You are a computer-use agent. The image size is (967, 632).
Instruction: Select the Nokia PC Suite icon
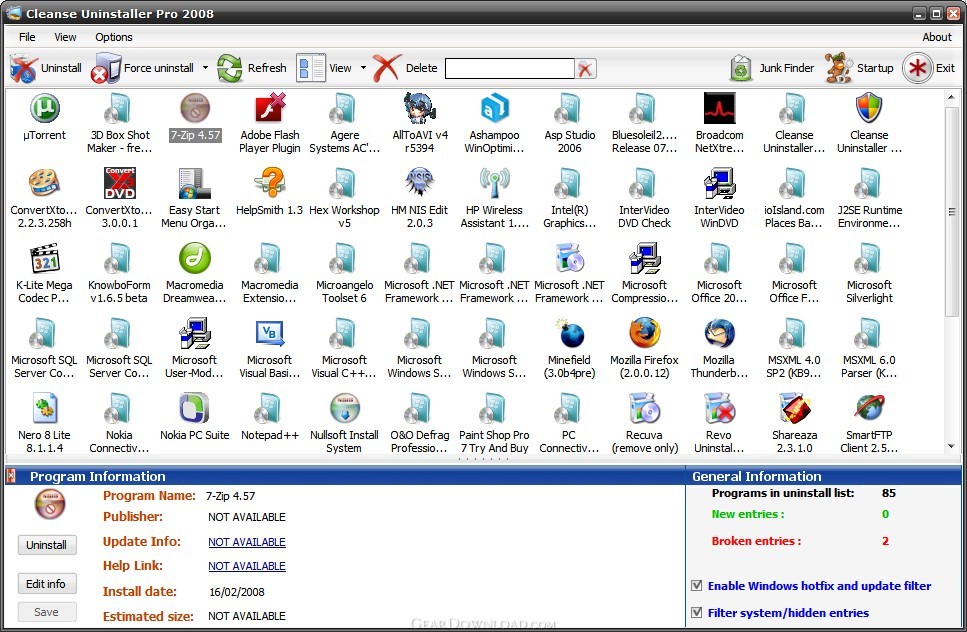click(x=195, y=408)
